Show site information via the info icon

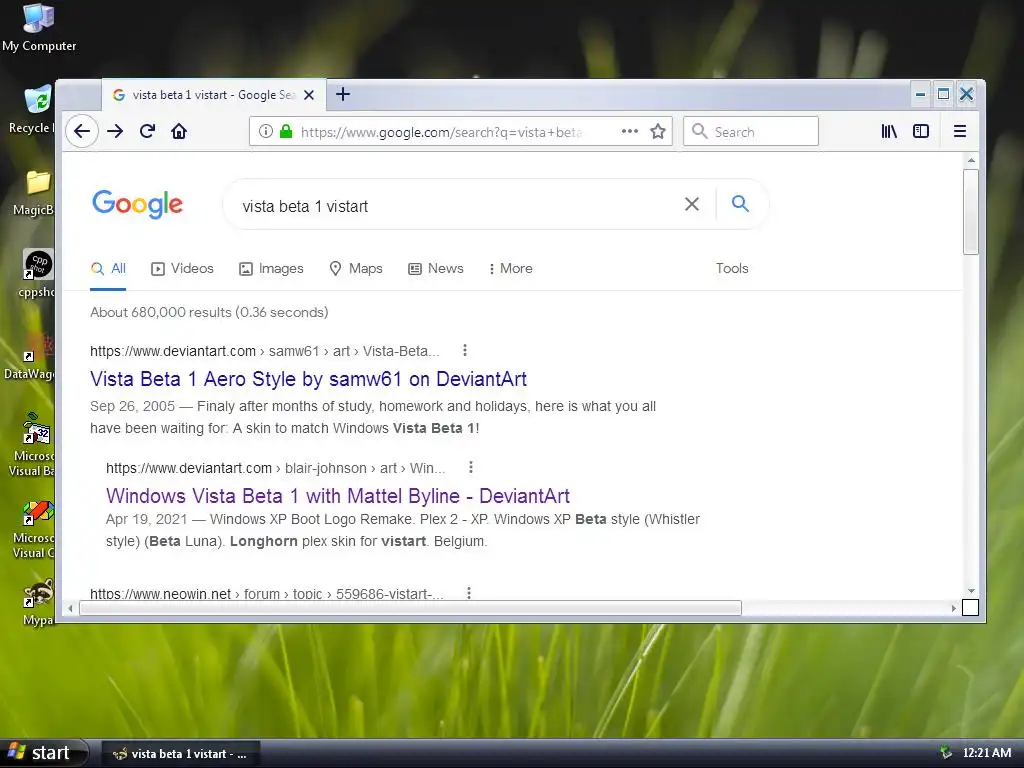[x=266, y=131]
